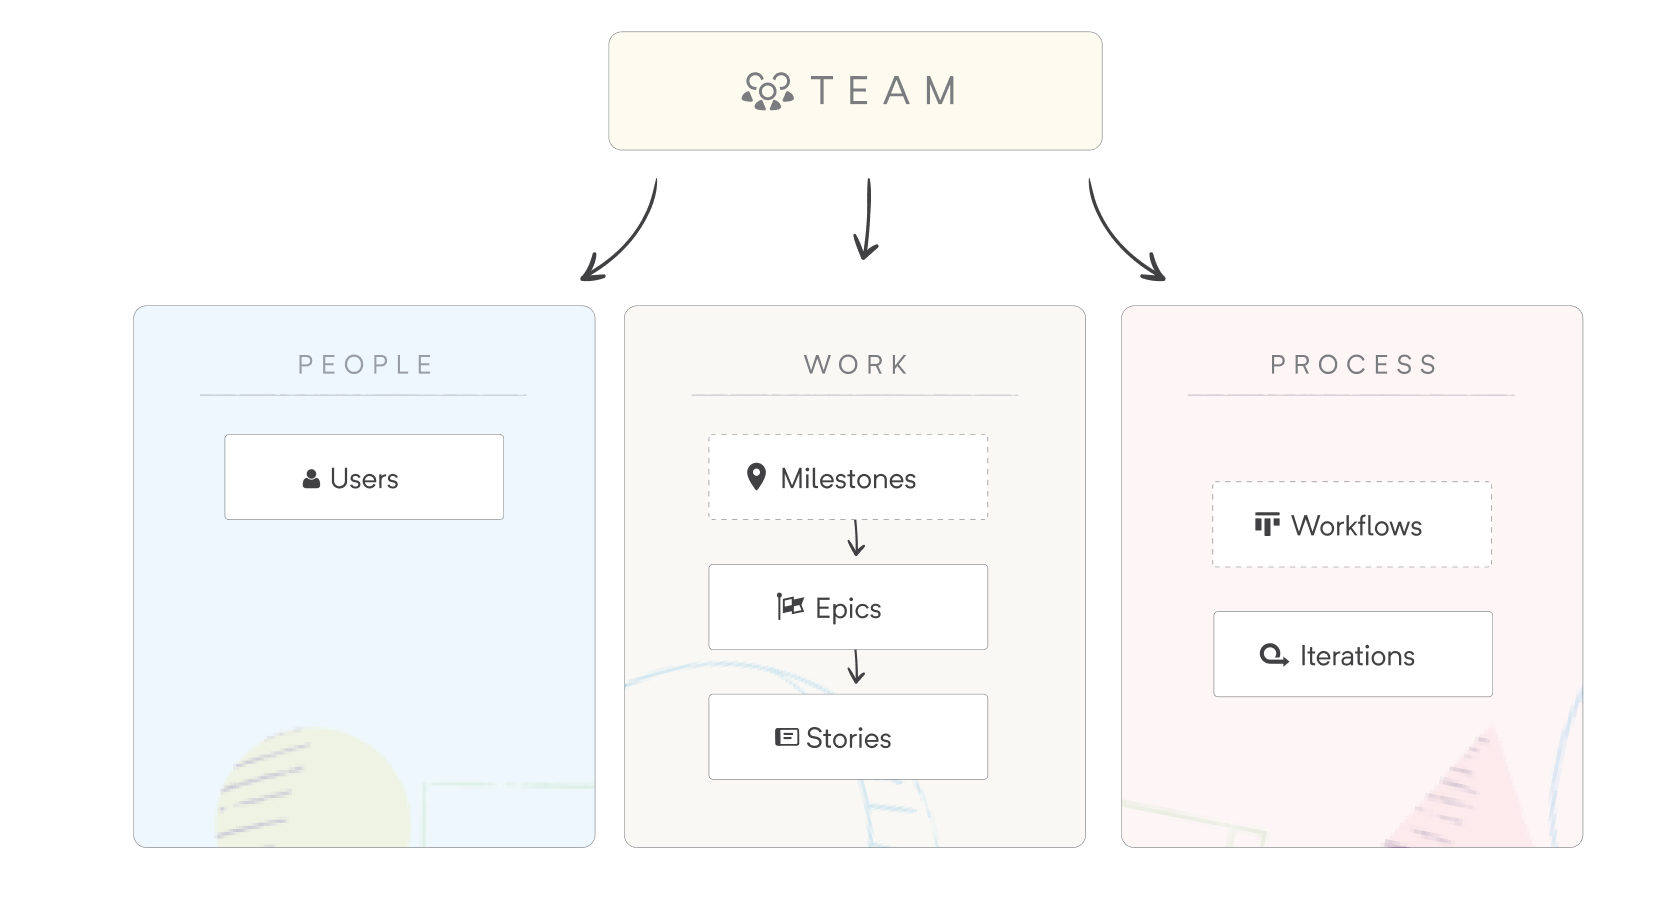Select the PEOPLE panel heading

pos(365,365)
